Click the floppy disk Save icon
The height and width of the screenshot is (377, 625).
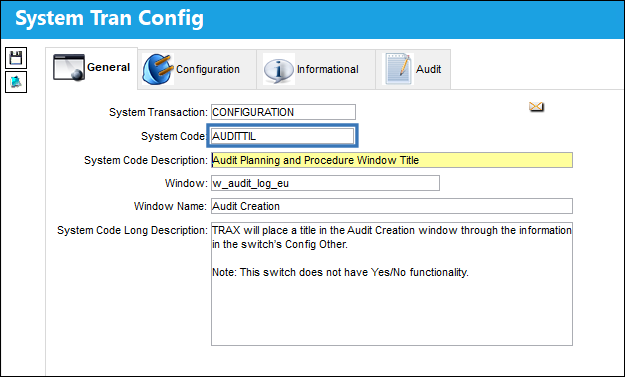[x=16, y=58]
